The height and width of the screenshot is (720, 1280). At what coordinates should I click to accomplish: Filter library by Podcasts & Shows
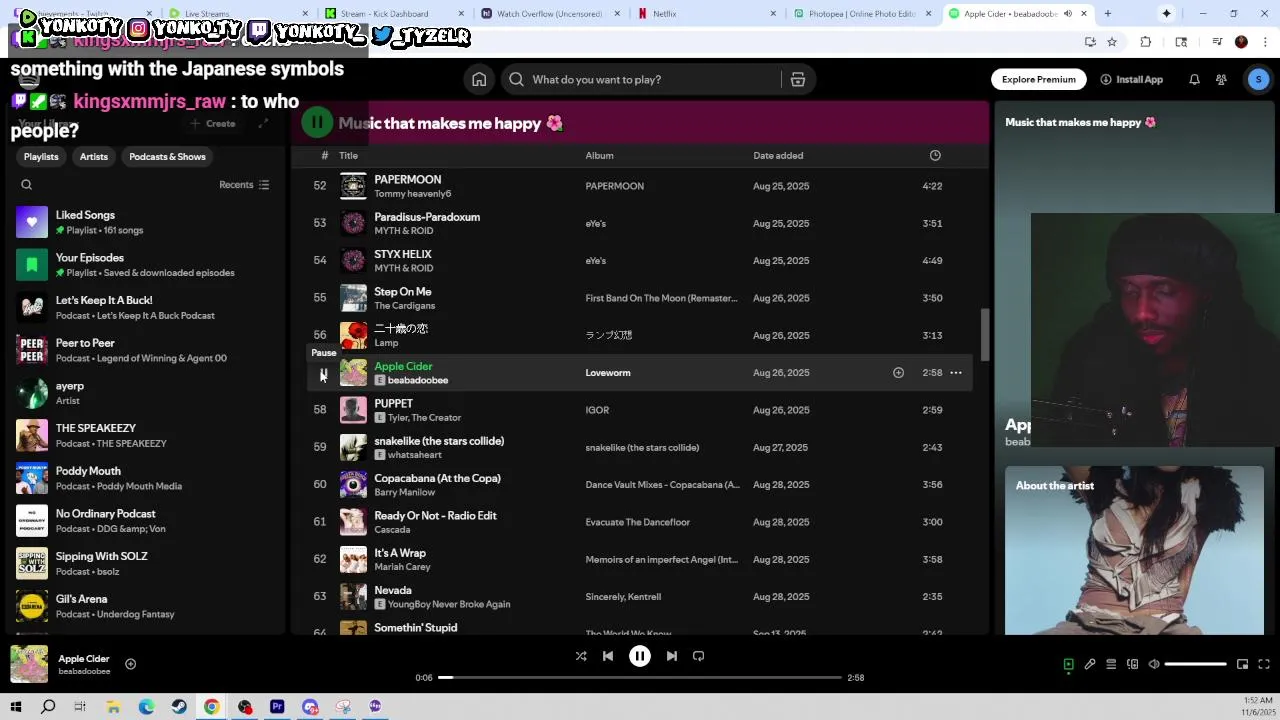click(167, 157)
